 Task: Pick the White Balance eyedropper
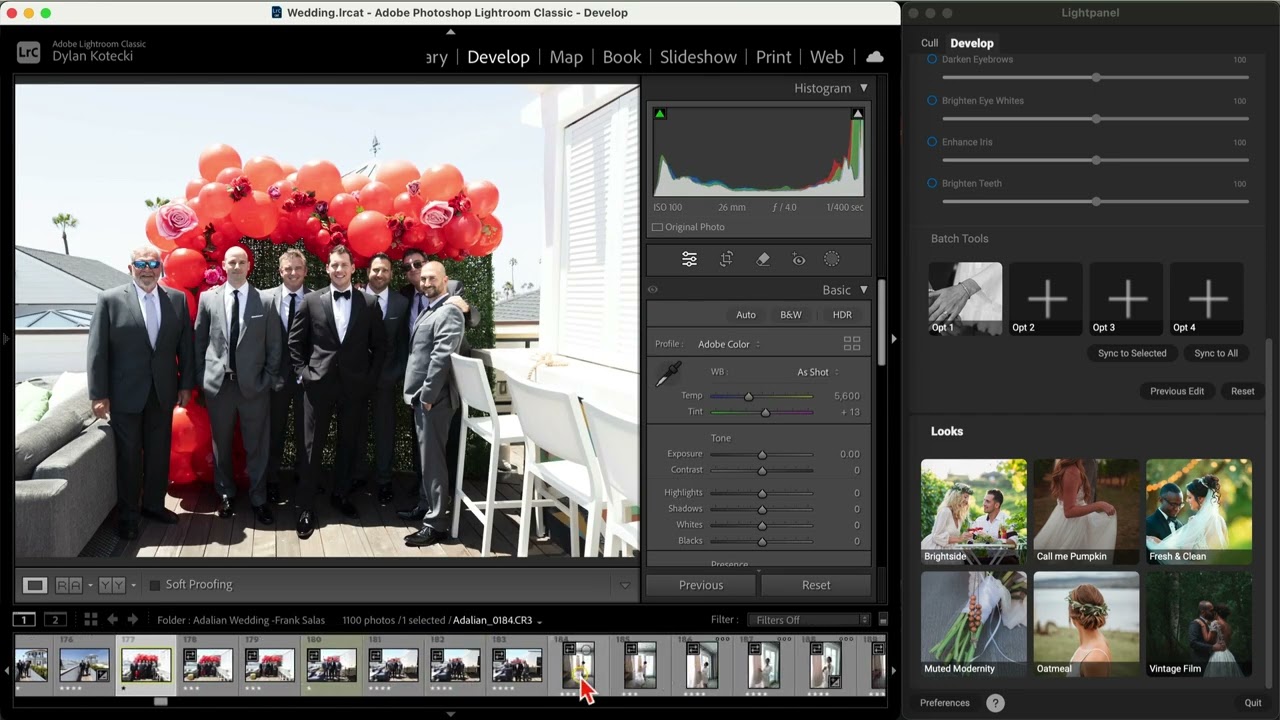[666, 375]
